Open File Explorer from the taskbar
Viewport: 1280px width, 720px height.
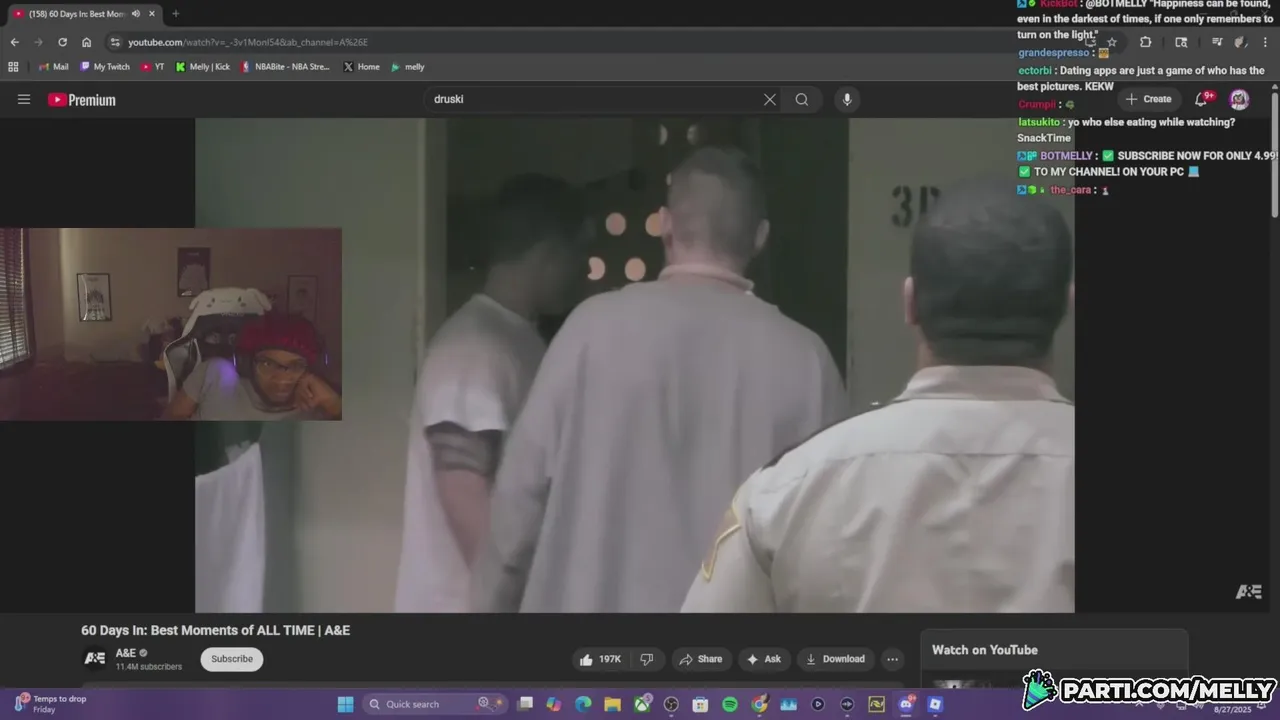(x=612, y=704)
